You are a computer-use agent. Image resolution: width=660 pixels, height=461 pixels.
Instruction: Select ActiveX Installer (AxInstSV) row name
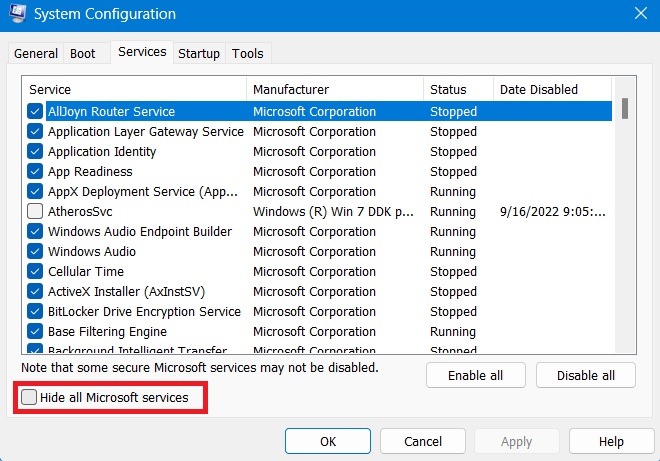point(126,292)
